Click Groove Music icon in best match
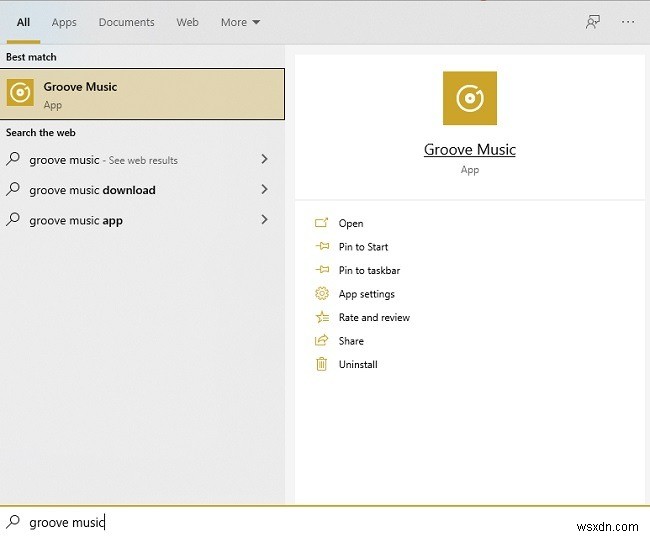650x537 pixels. click(20, 92)
